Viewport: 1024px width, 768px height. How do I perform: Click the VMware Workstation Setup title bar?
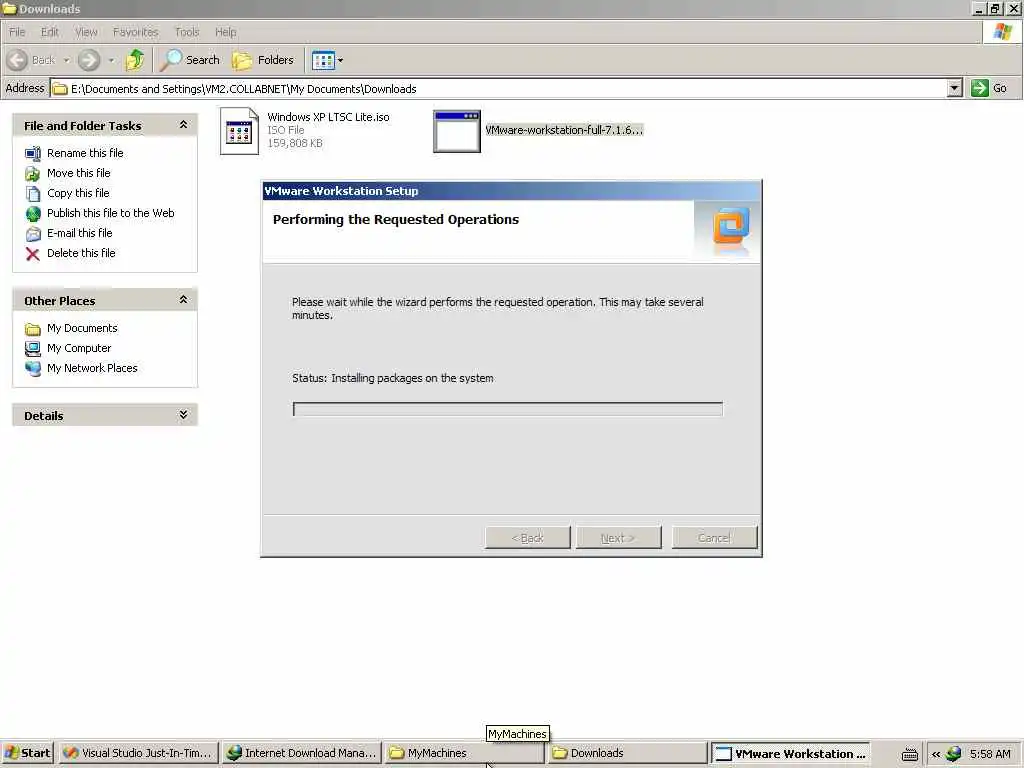[511, 191]
